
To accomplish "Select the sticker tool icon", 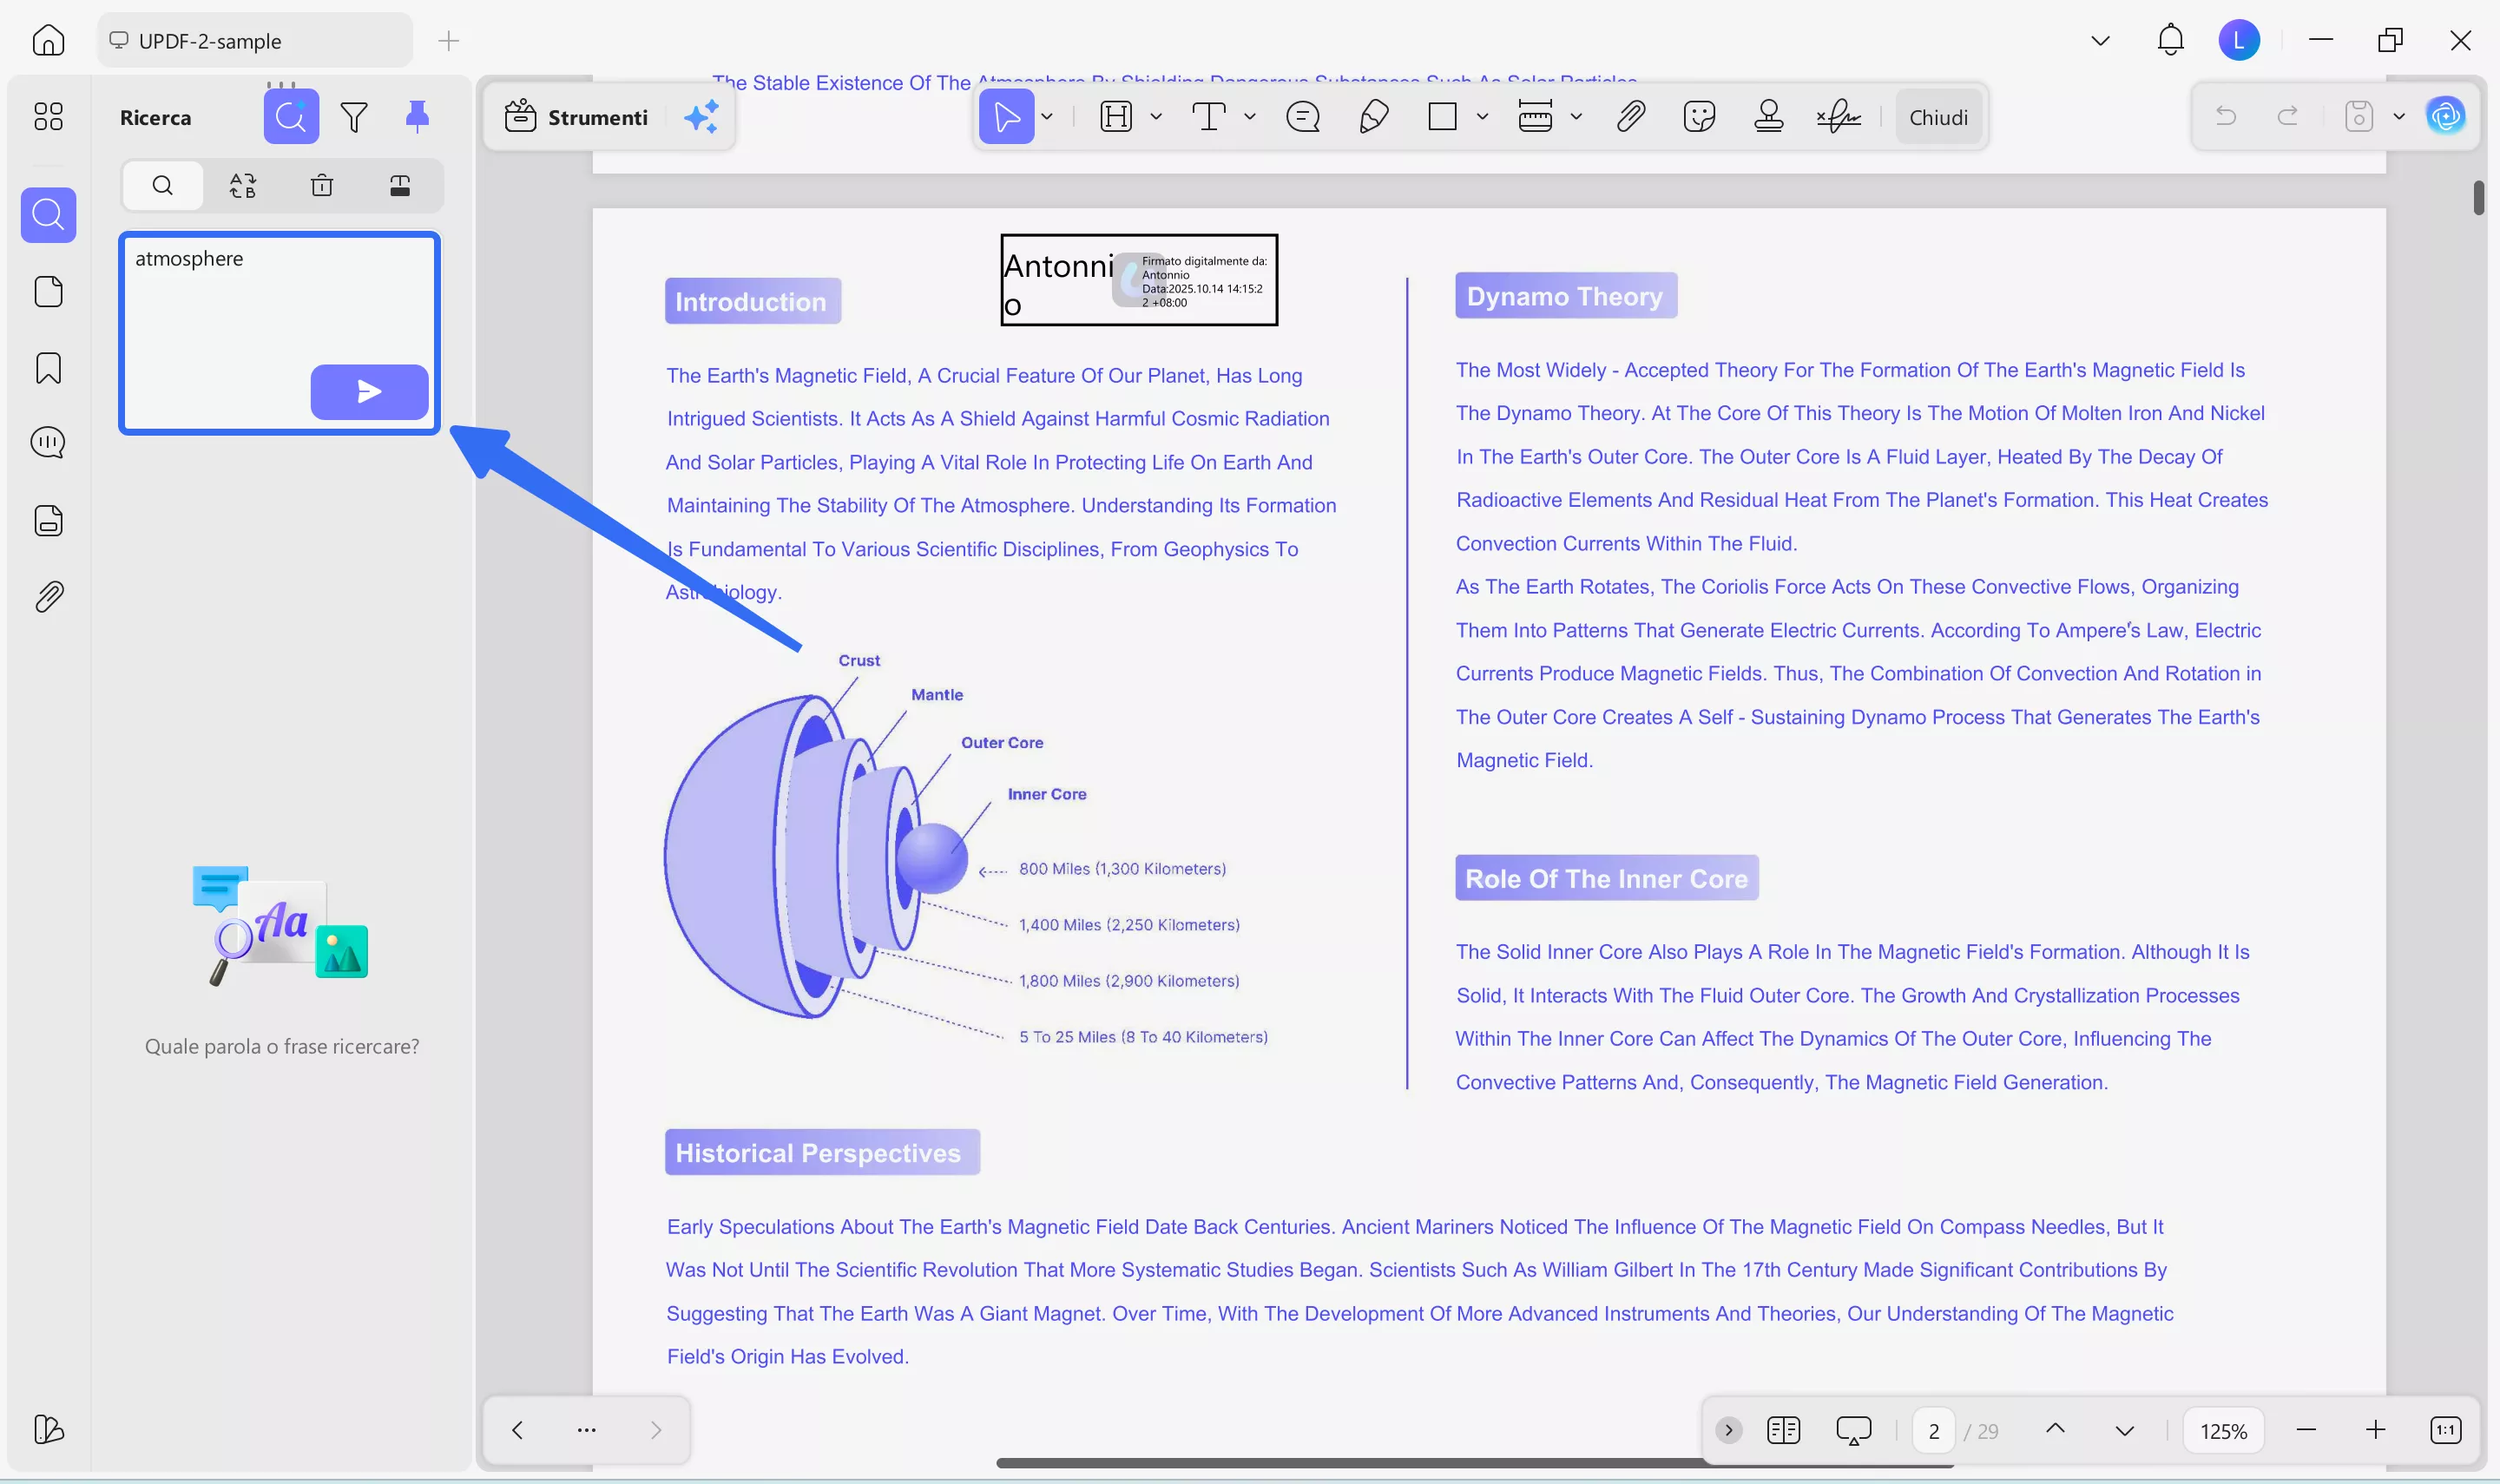I will click(1699, 117).
